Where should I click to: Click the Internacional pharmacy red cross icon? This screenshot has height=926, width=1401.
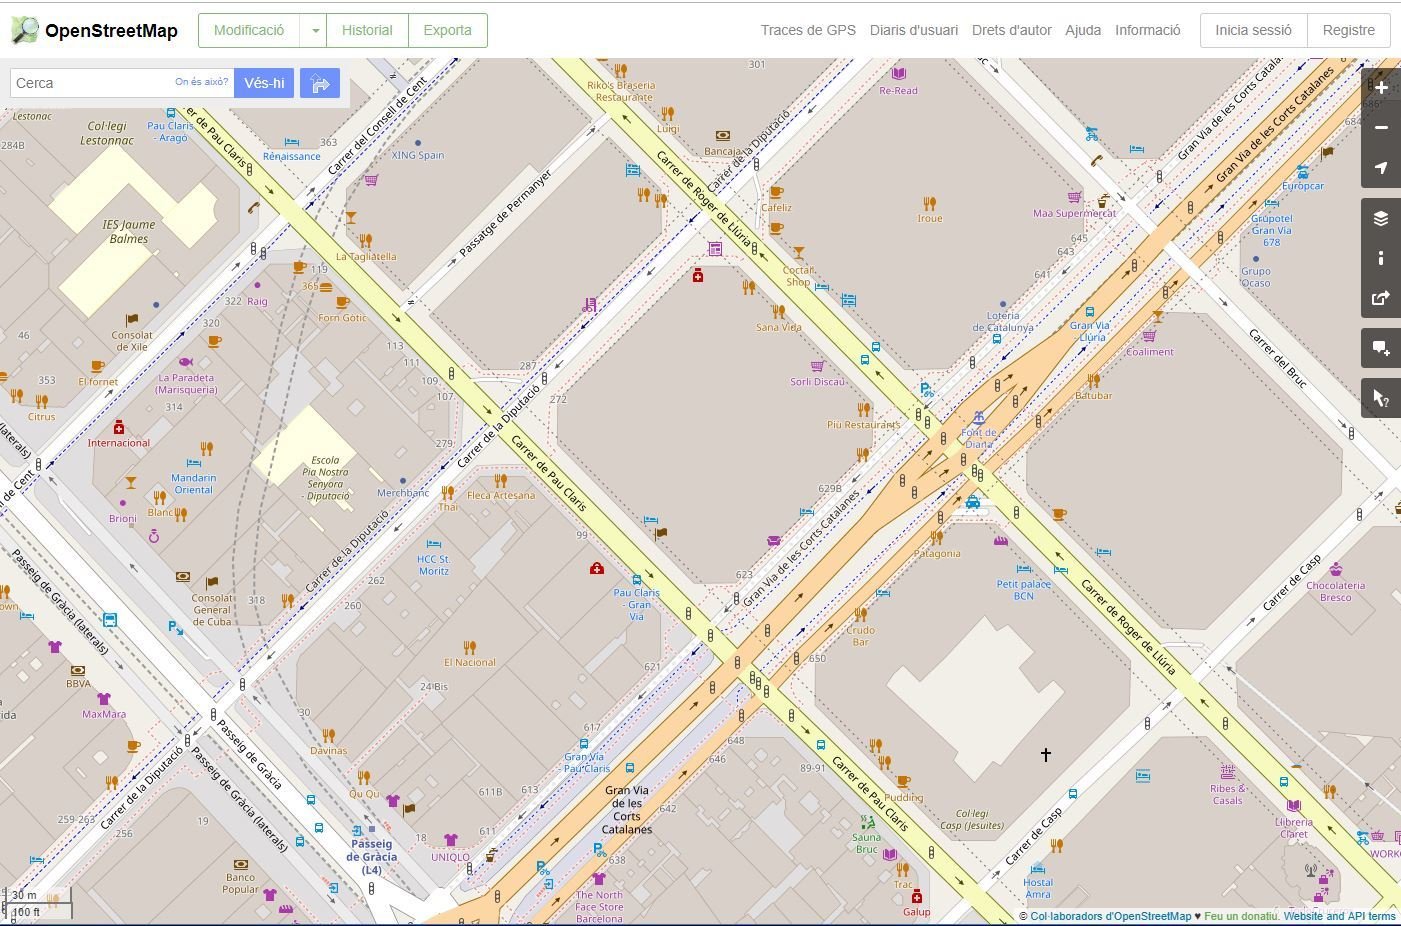pos(119,427)
